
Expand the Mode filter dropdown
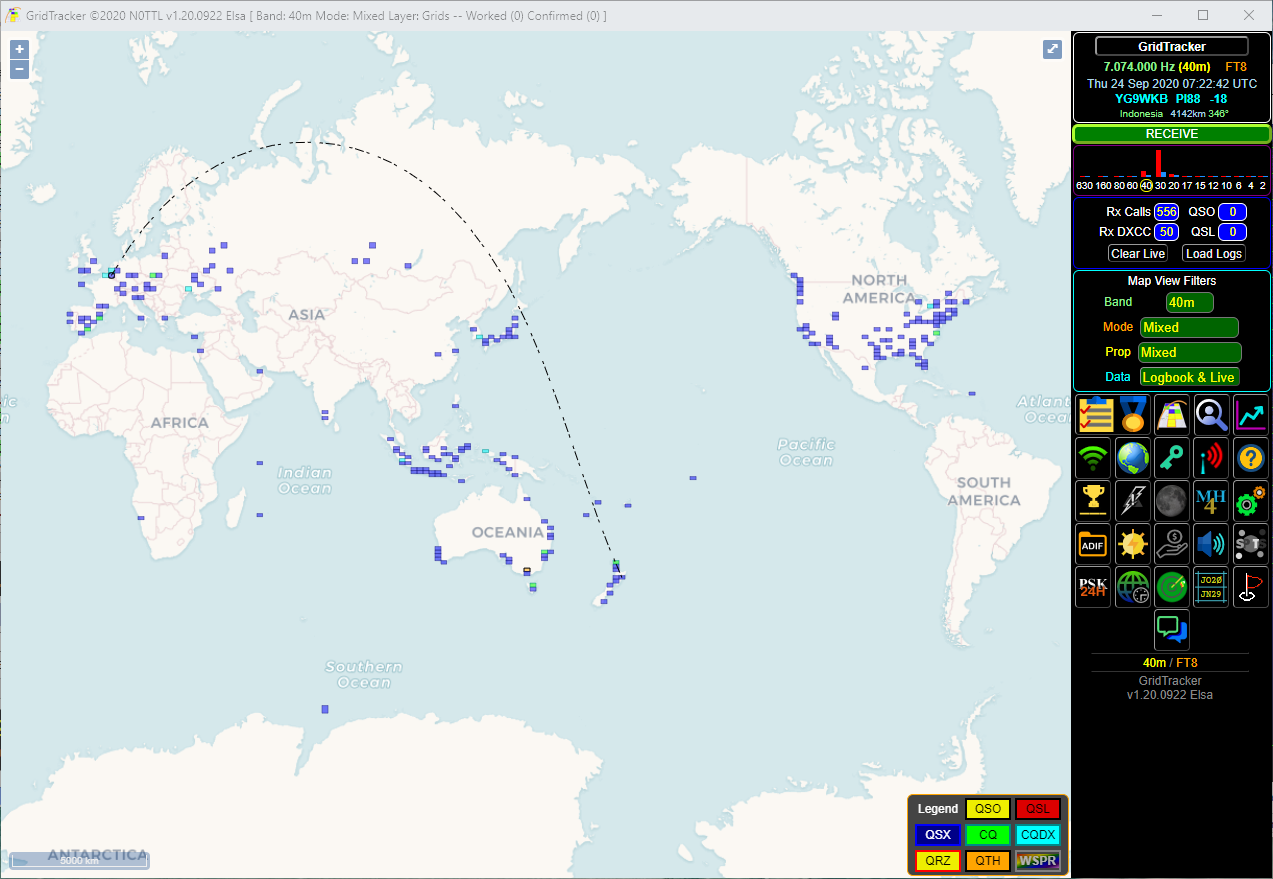1189,327
